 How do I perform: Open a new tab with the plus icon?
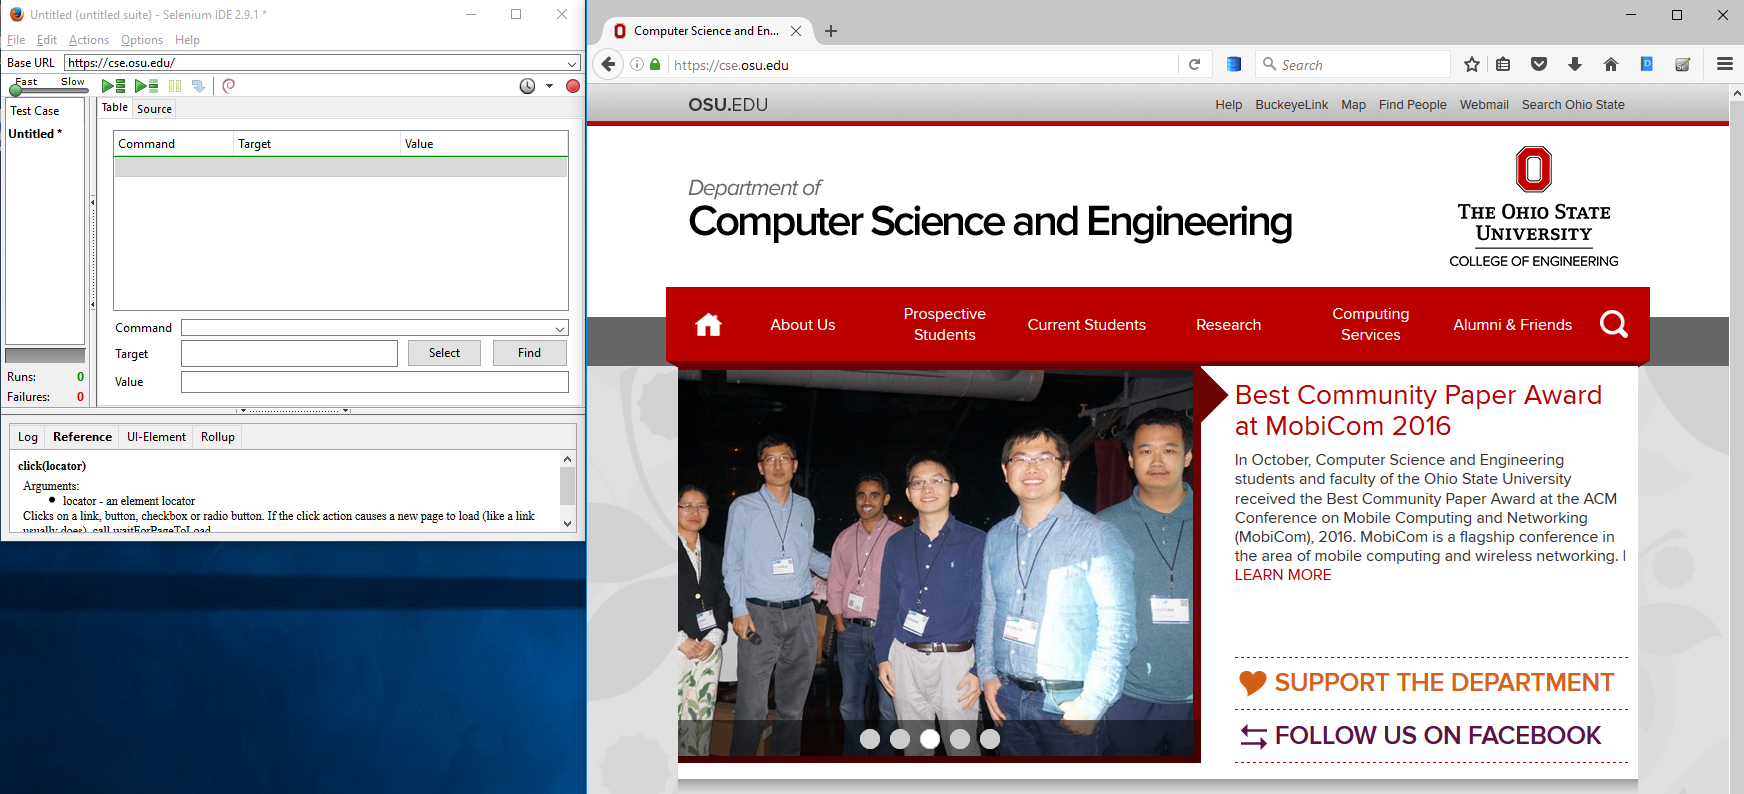(831, 31)
